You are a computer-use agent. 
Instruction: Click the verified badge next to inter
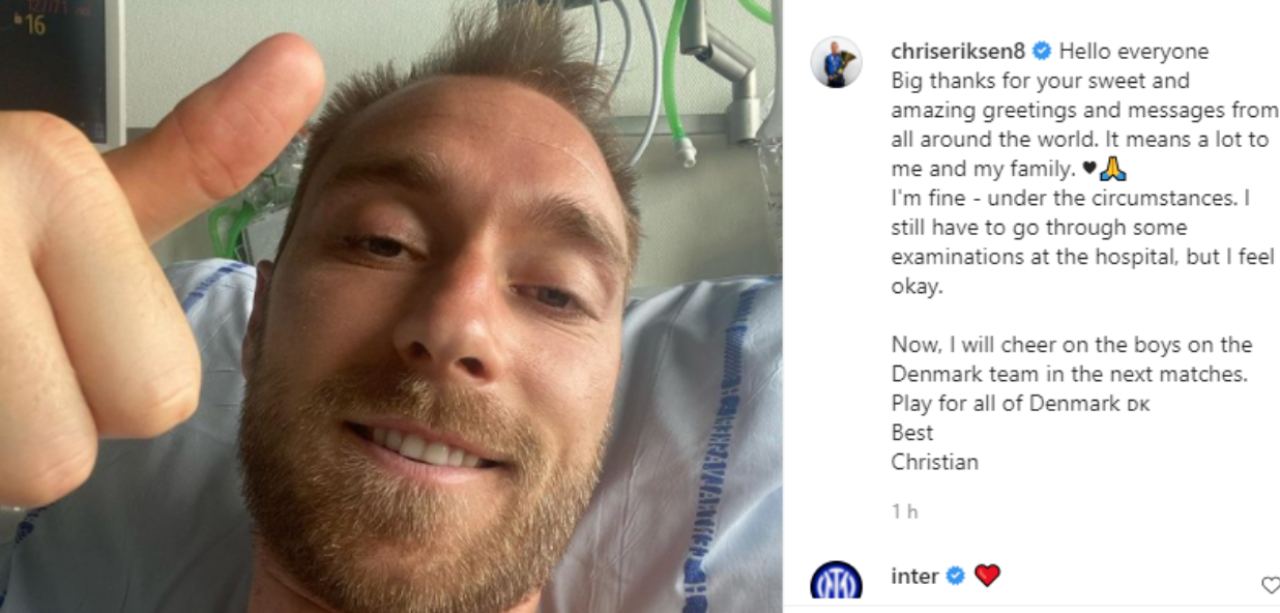coord(955,576)
